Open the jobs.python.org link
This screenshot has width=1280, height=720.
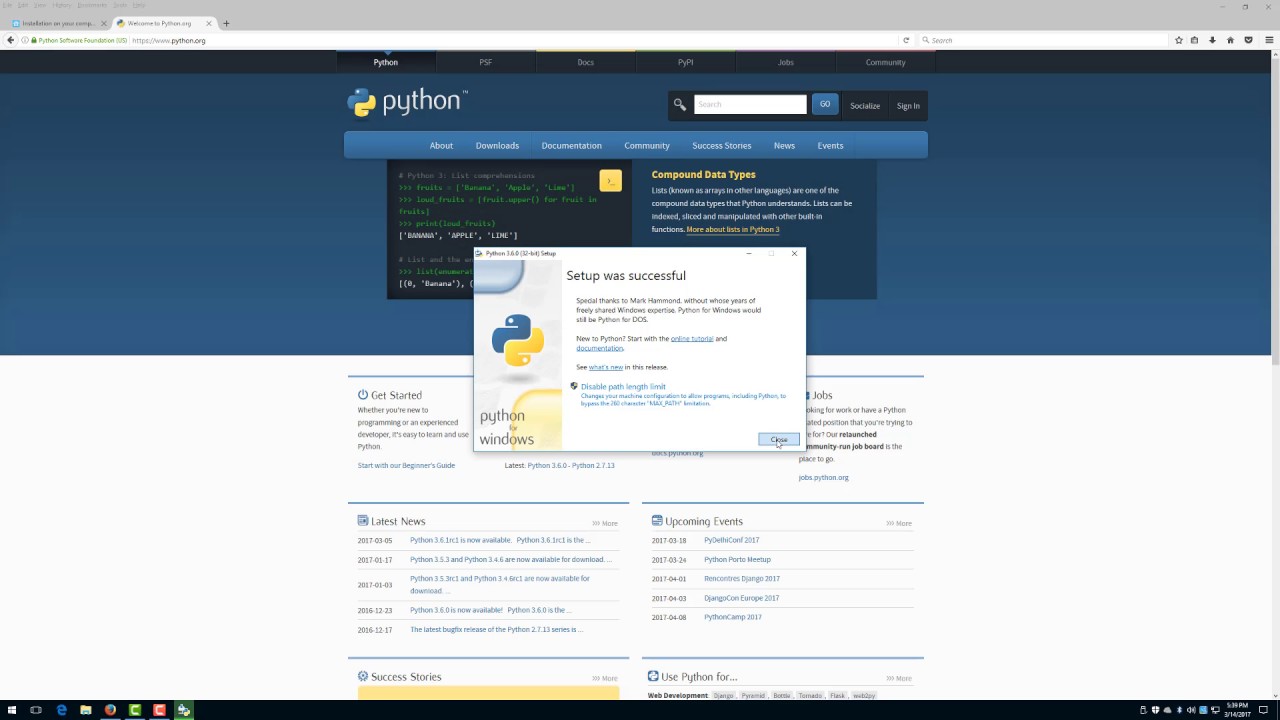pyautogui.click(x=824, y=477)
